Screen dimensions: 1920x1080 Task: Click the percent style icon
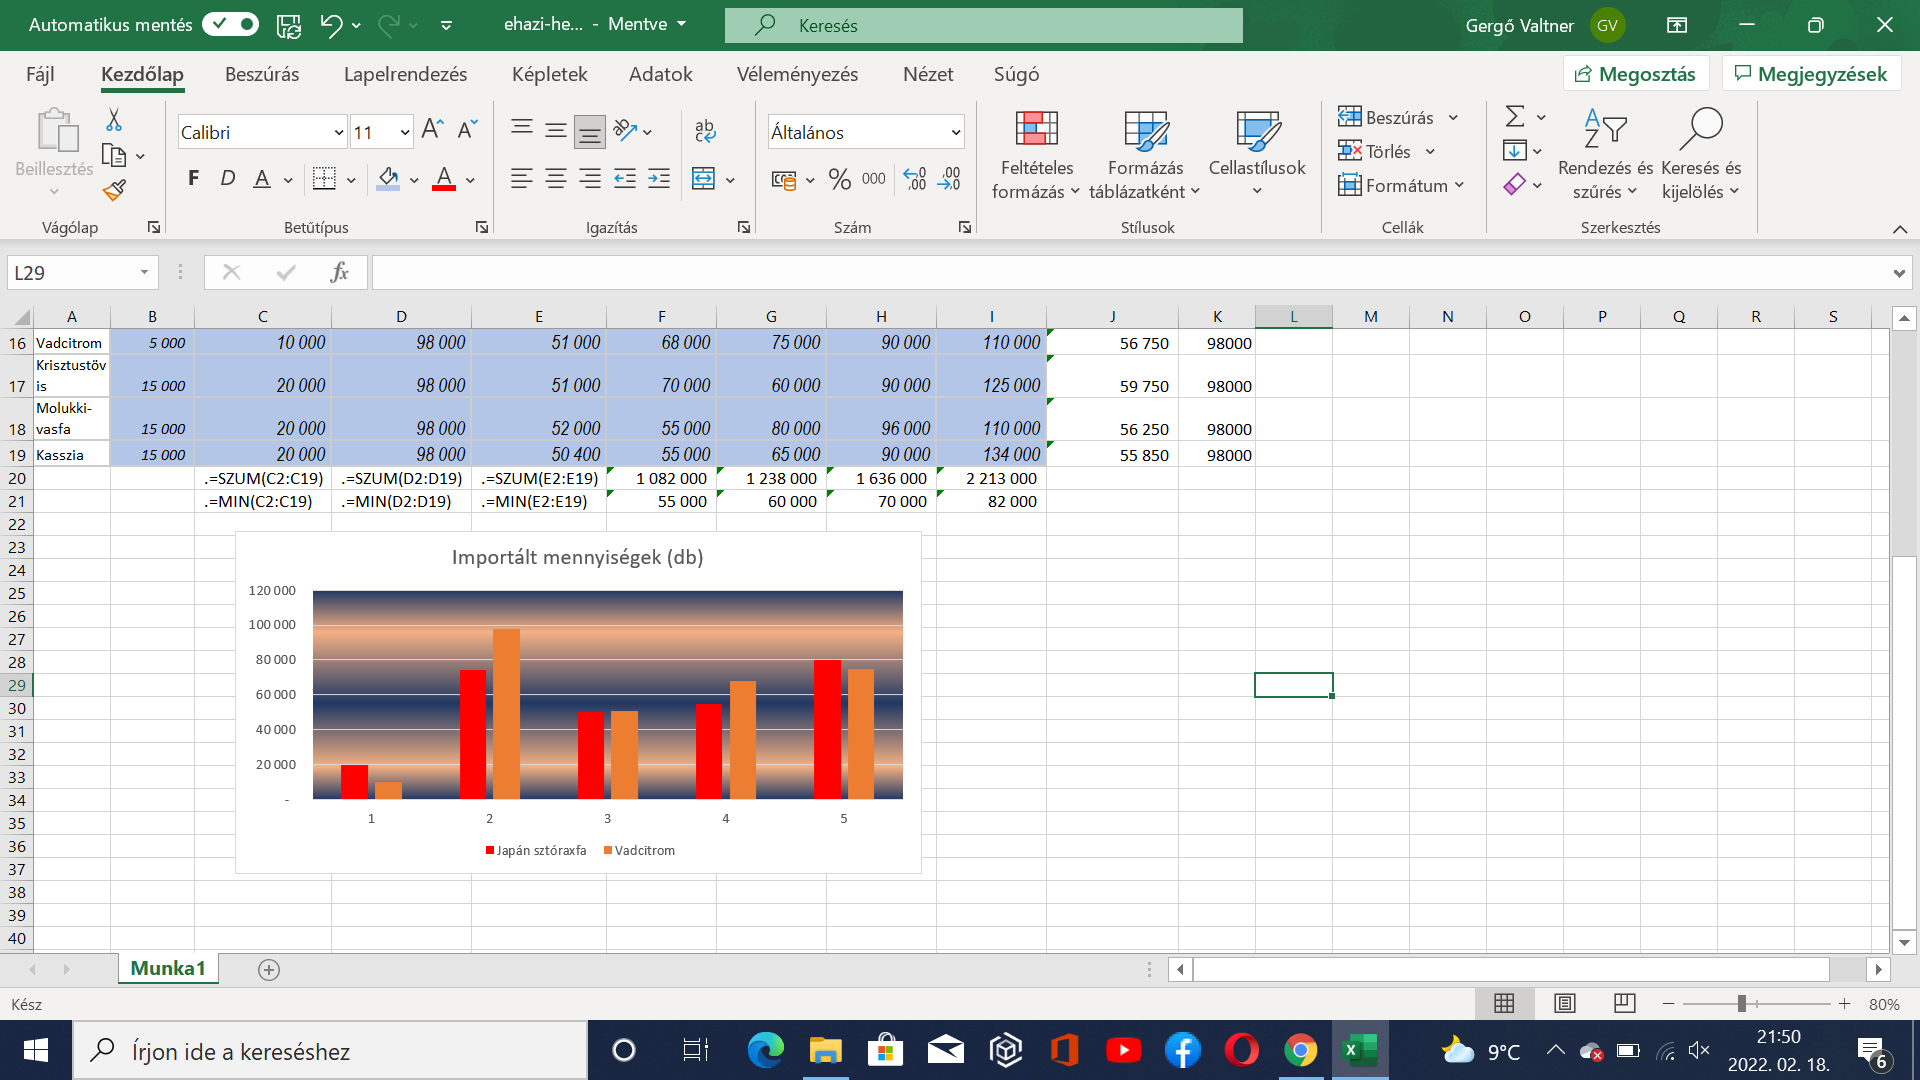click(839, 180)
